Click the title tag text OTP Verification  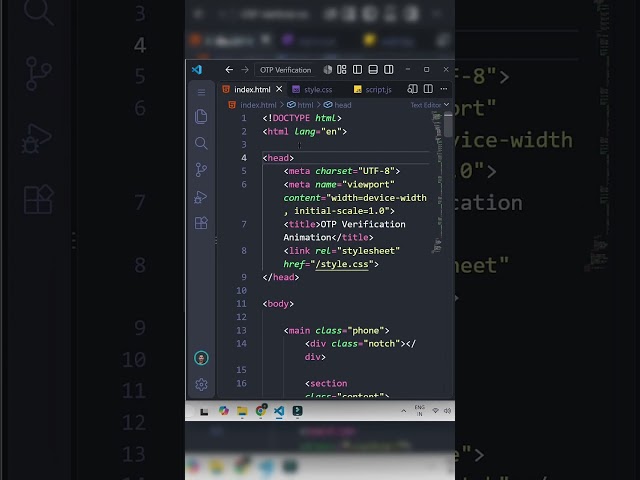click(363, 224)
